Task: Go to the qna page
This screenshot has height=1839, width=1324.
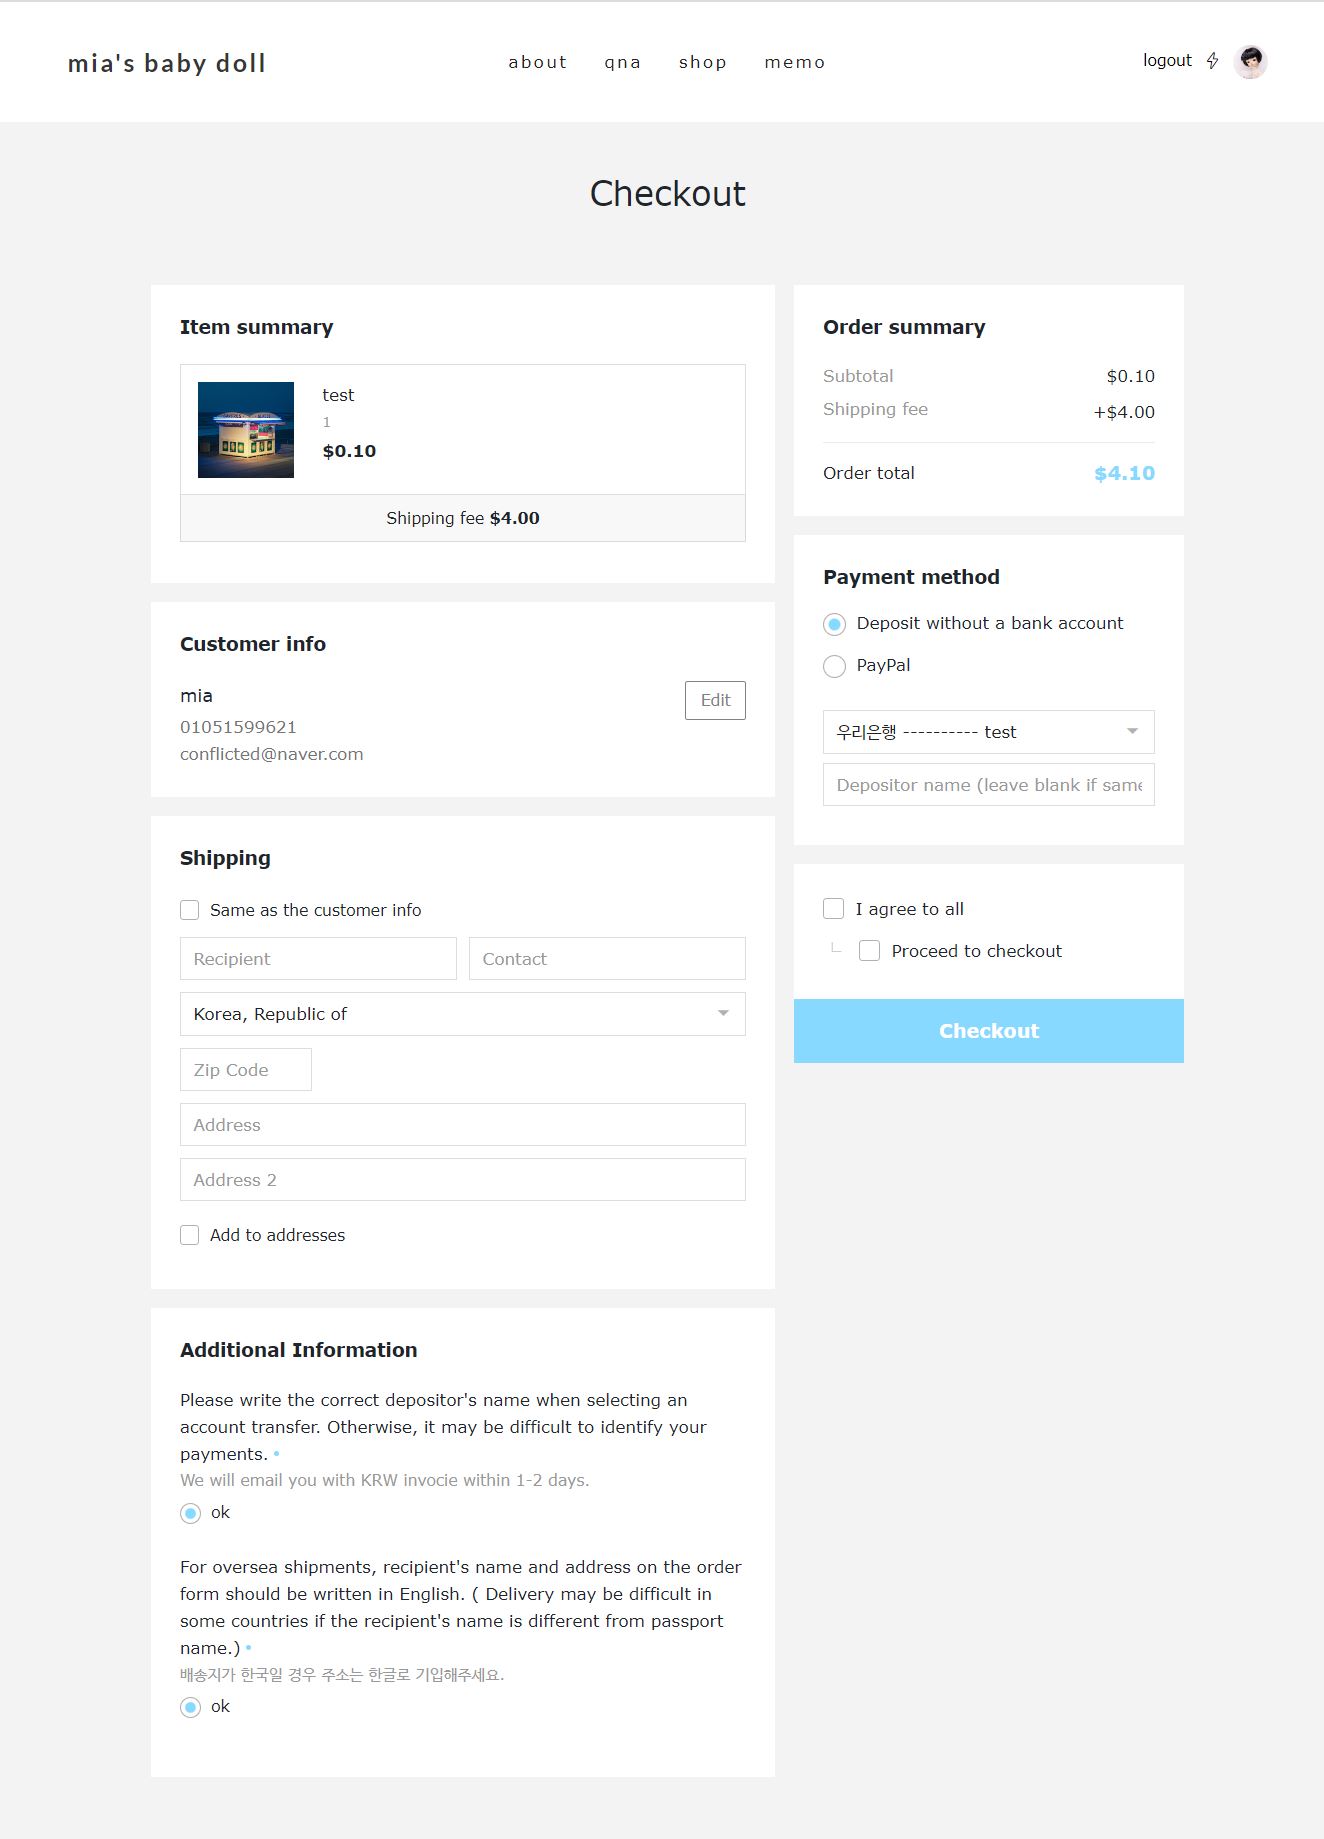Action: (622, 62)
